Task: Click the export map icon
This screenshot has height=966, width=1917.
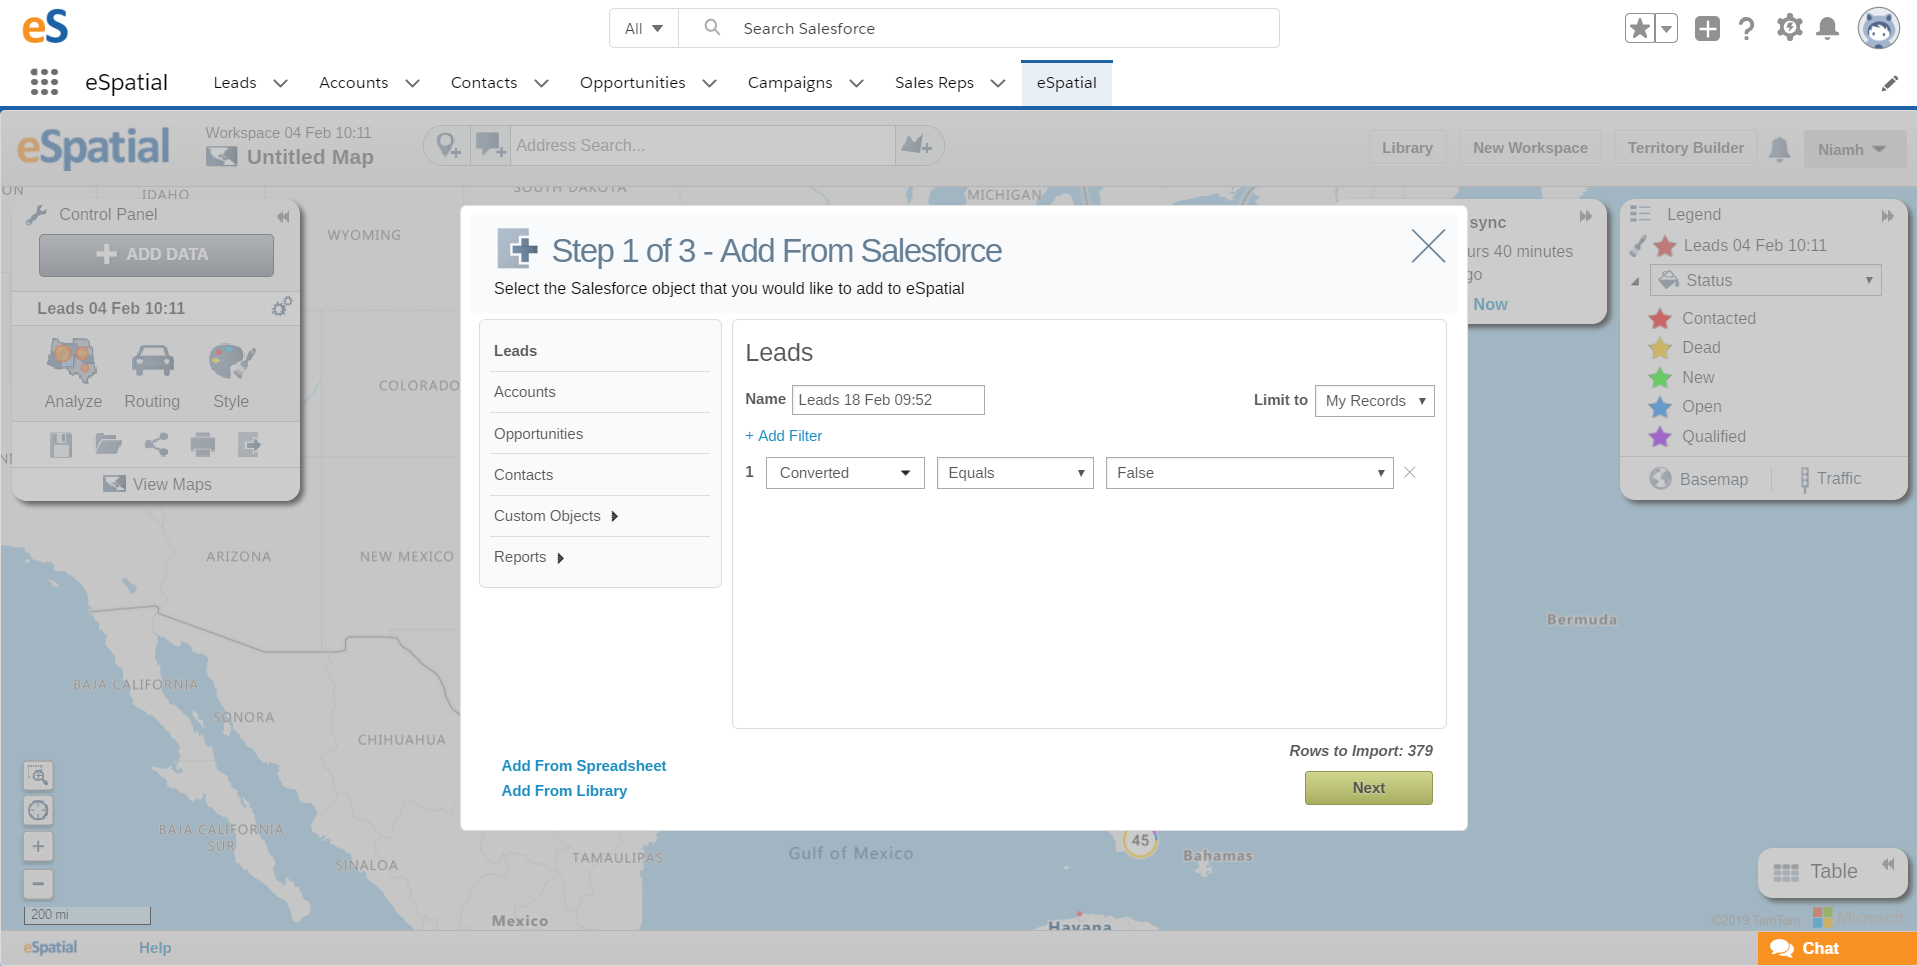Action: tap(249, 444)
